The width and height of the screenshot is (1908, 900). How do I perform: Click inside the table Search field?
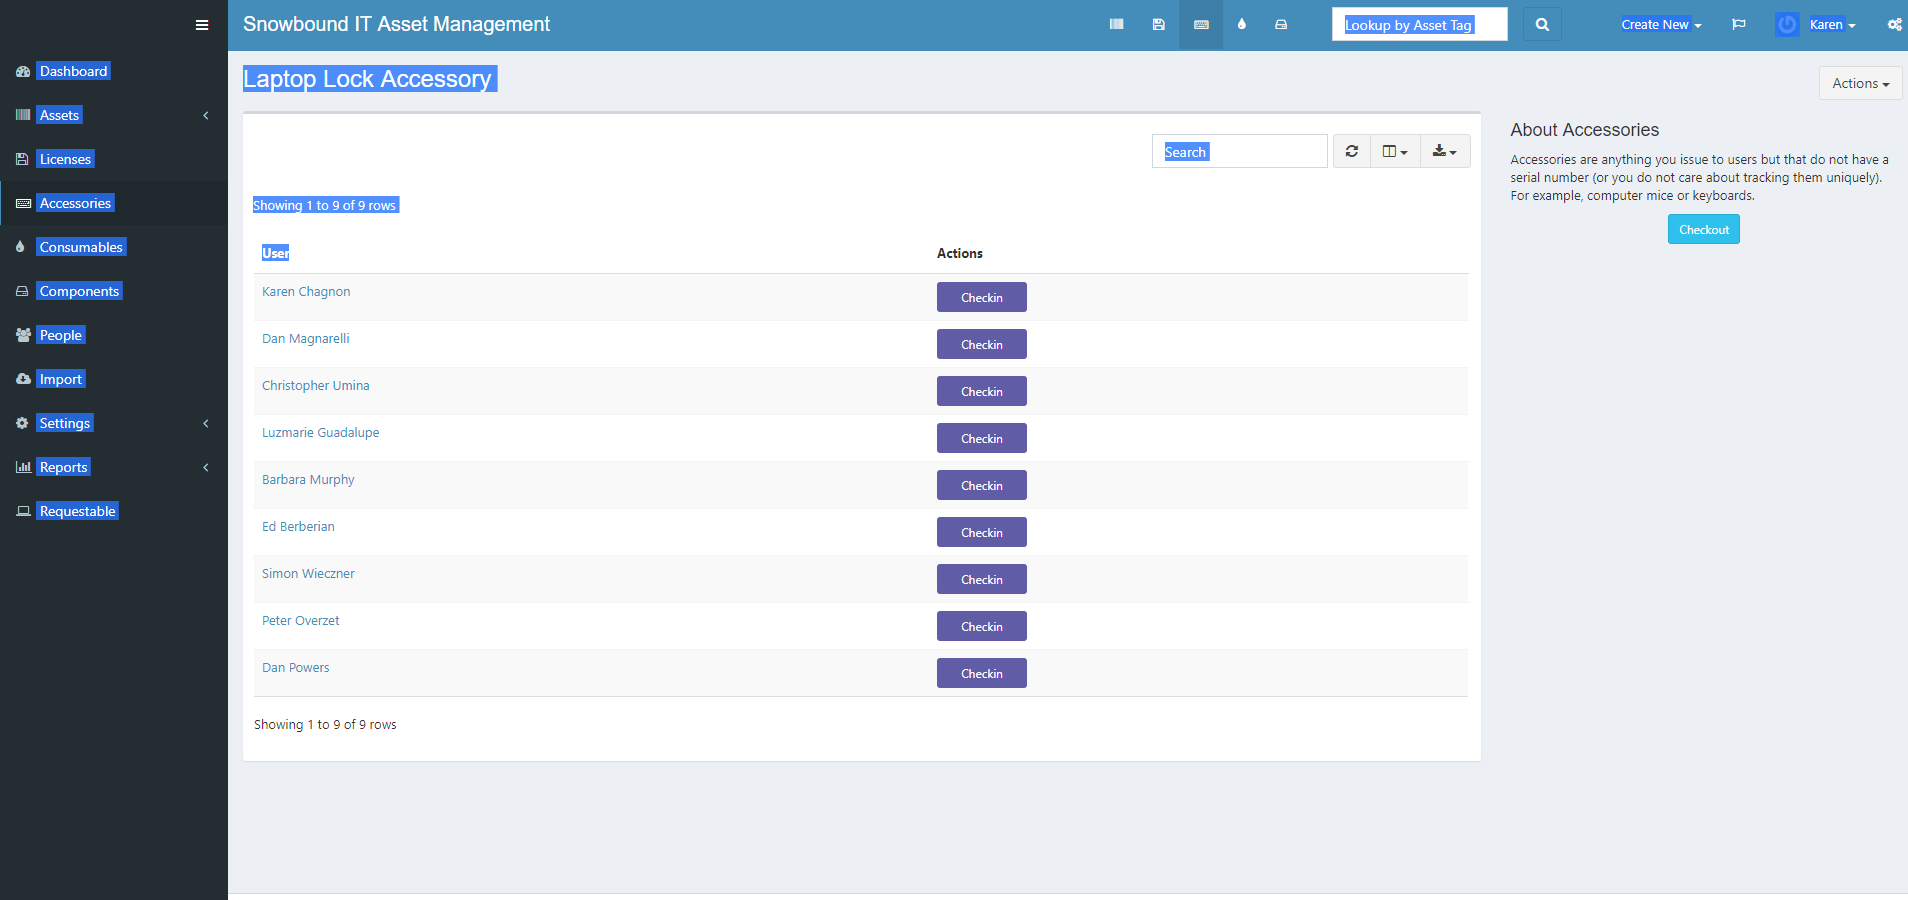tap(1239, 151)
